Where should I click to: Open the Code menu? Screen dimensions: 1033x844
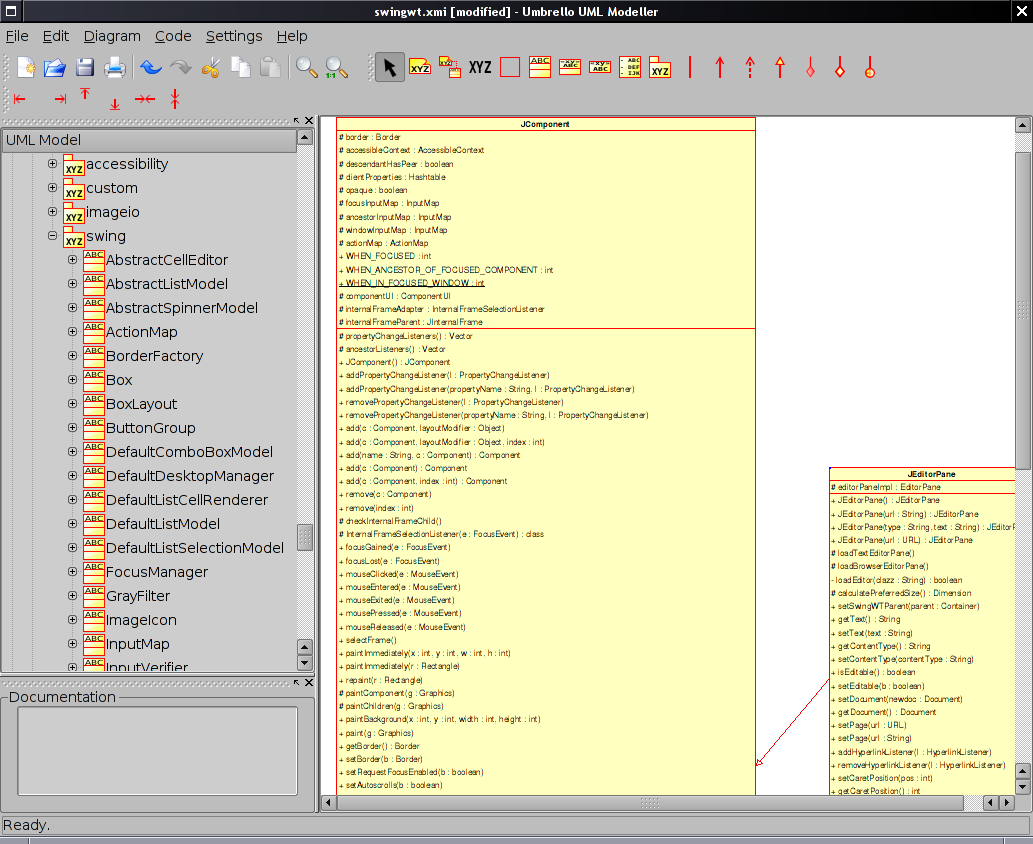[x=173, y=36]
